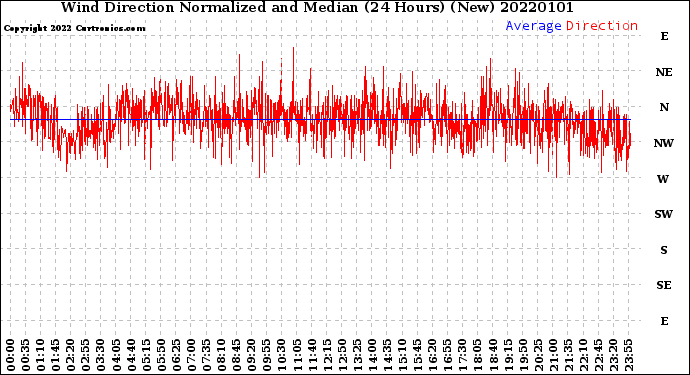
Task: Click the '05:50' time axis label
Action: (x=161, y=355)
